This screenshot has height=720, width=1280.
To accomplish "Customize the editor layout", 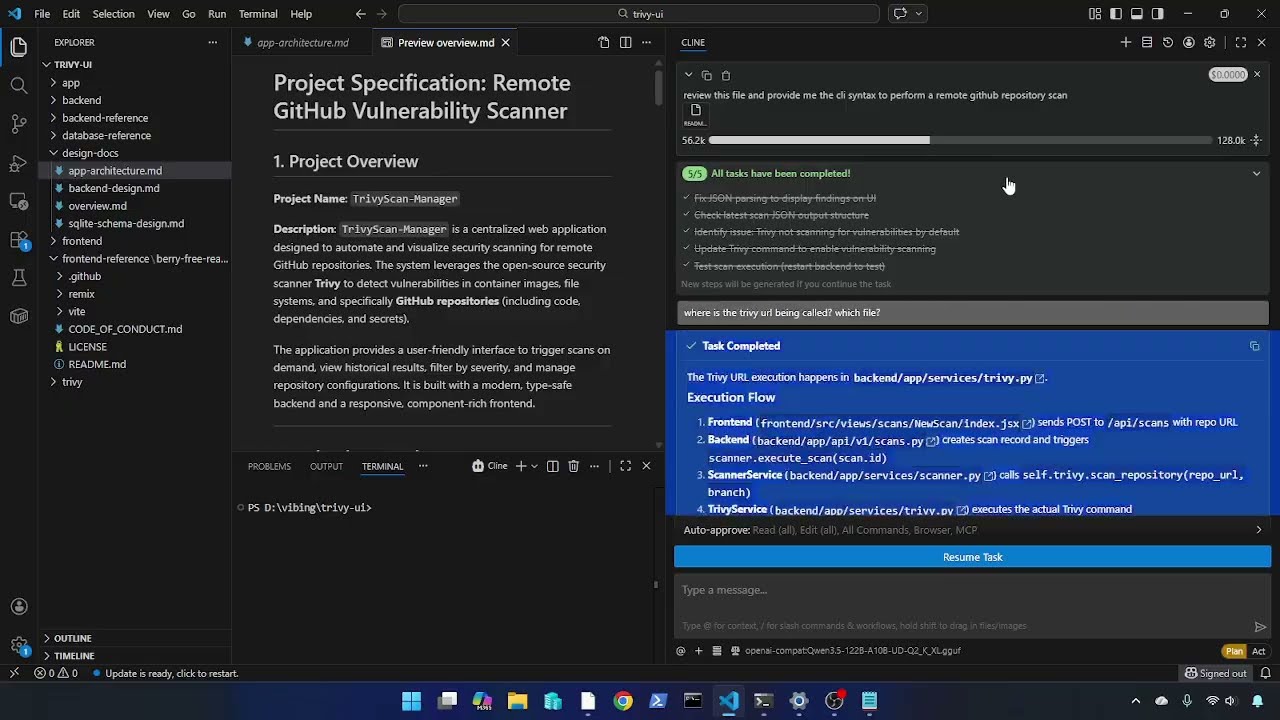I will click(1095, 14).
